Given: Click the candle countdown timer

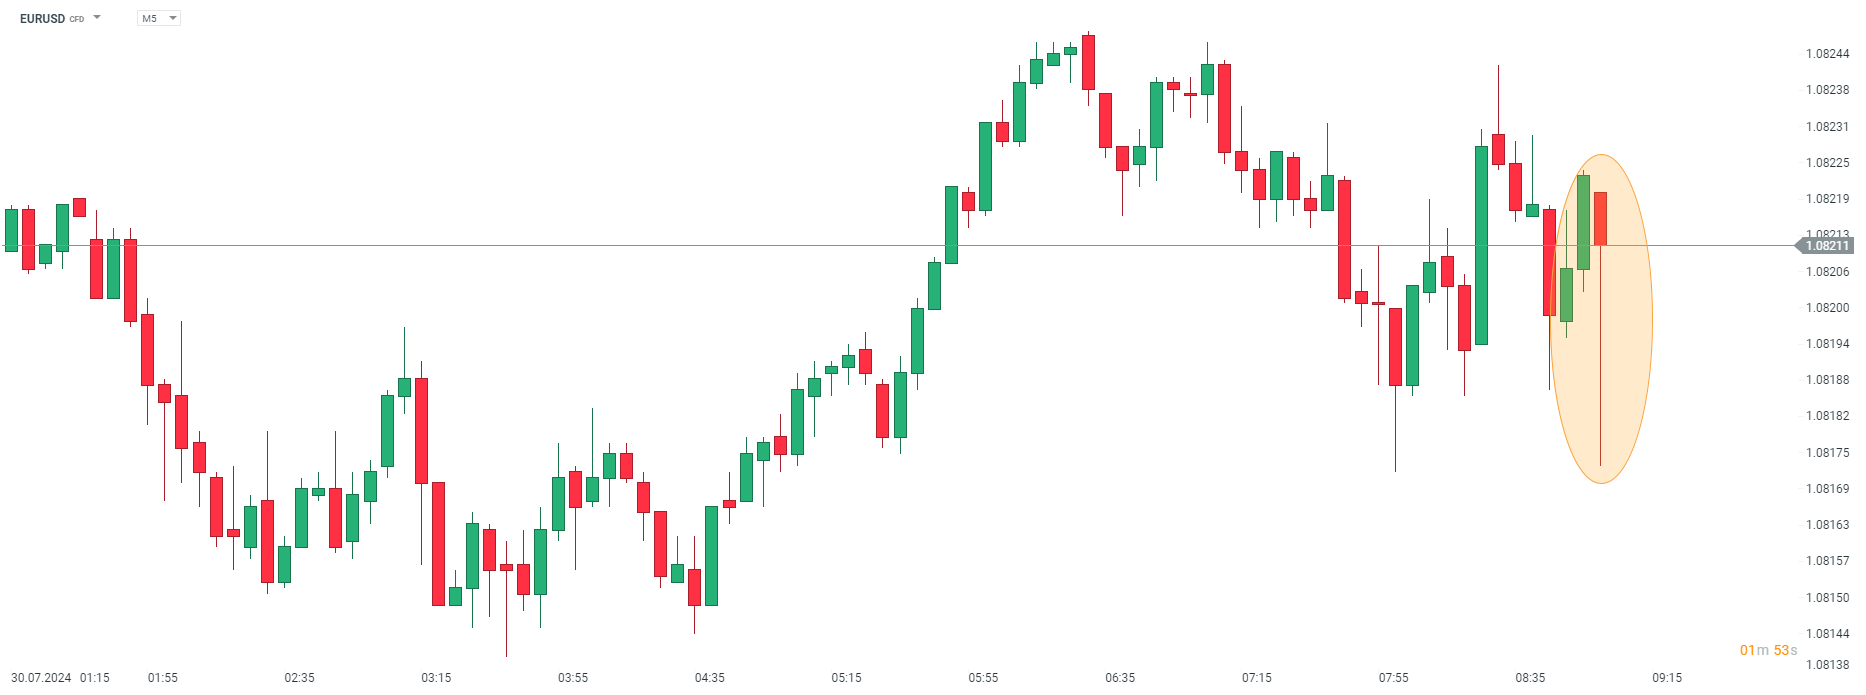Looking at the screenshot, I should point(1768,650).
